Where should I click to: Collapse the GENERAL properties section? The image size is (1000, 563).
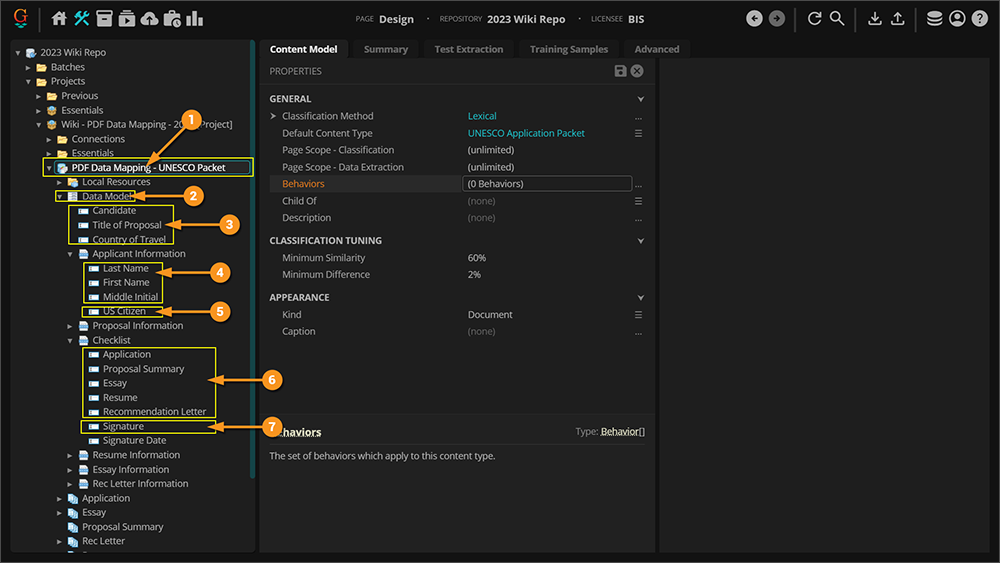(x=640, y=99)
